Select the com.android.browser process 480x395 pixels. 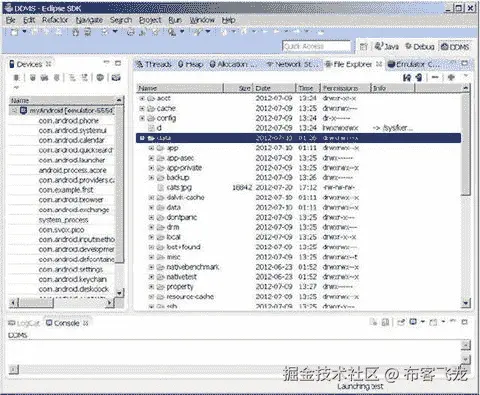pos(71,200)
